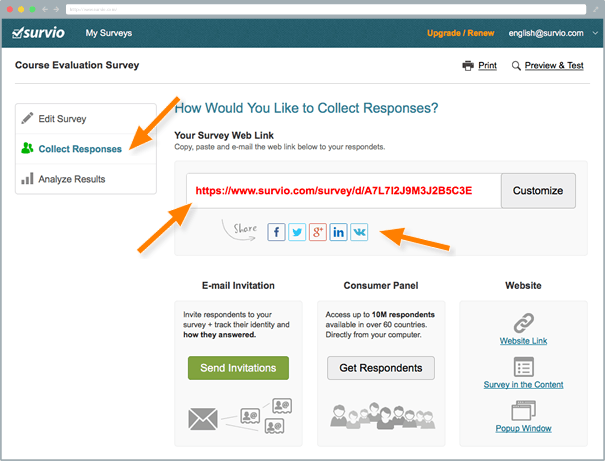Share survey via Twitter icon
This screenshot has height=461, width=605.
point(297,232)
